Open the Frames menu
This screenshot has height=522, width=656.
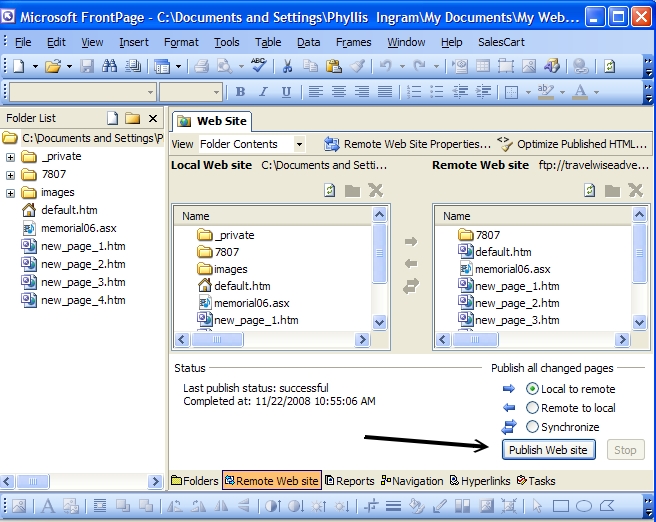[x=354, y=42]
